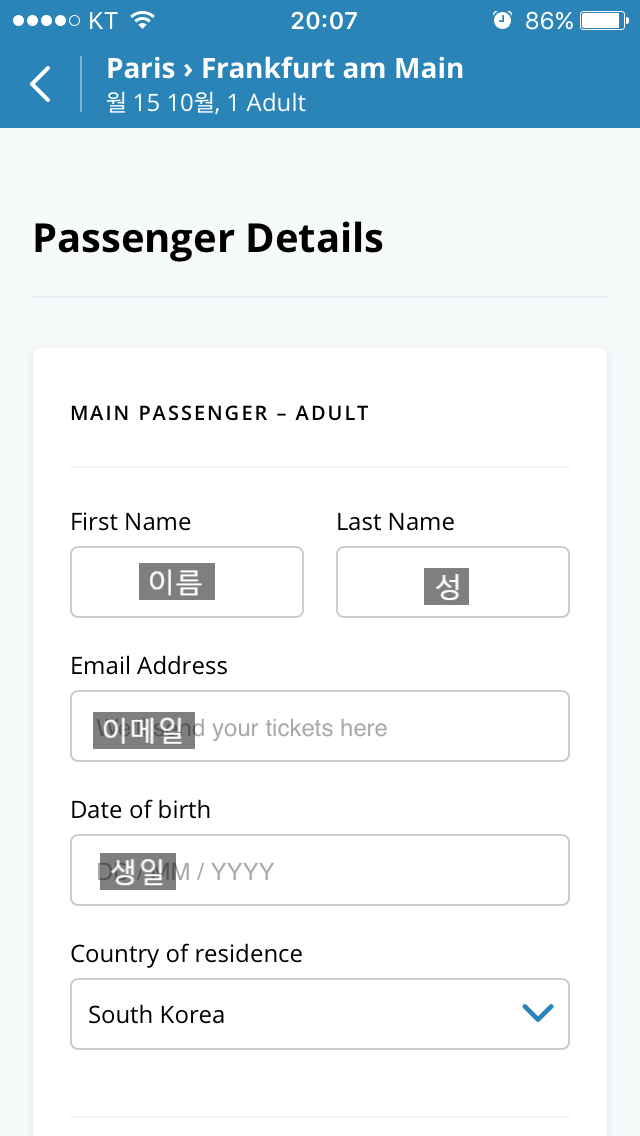The height and width of the screenshot is (1136, 640).
Task: Open the South Korea country dropdown
Action: [x=300, y=1014]
